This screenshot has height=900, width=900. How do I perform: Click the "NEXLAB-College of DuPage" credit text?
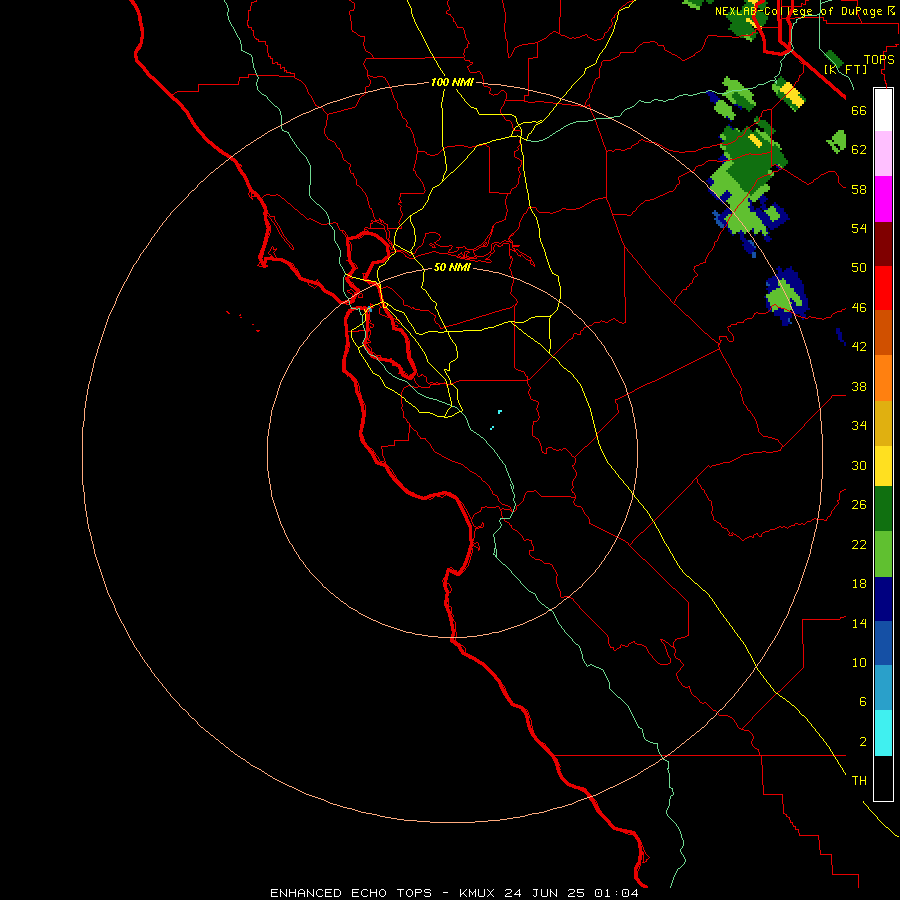click(x=798, y=11)
